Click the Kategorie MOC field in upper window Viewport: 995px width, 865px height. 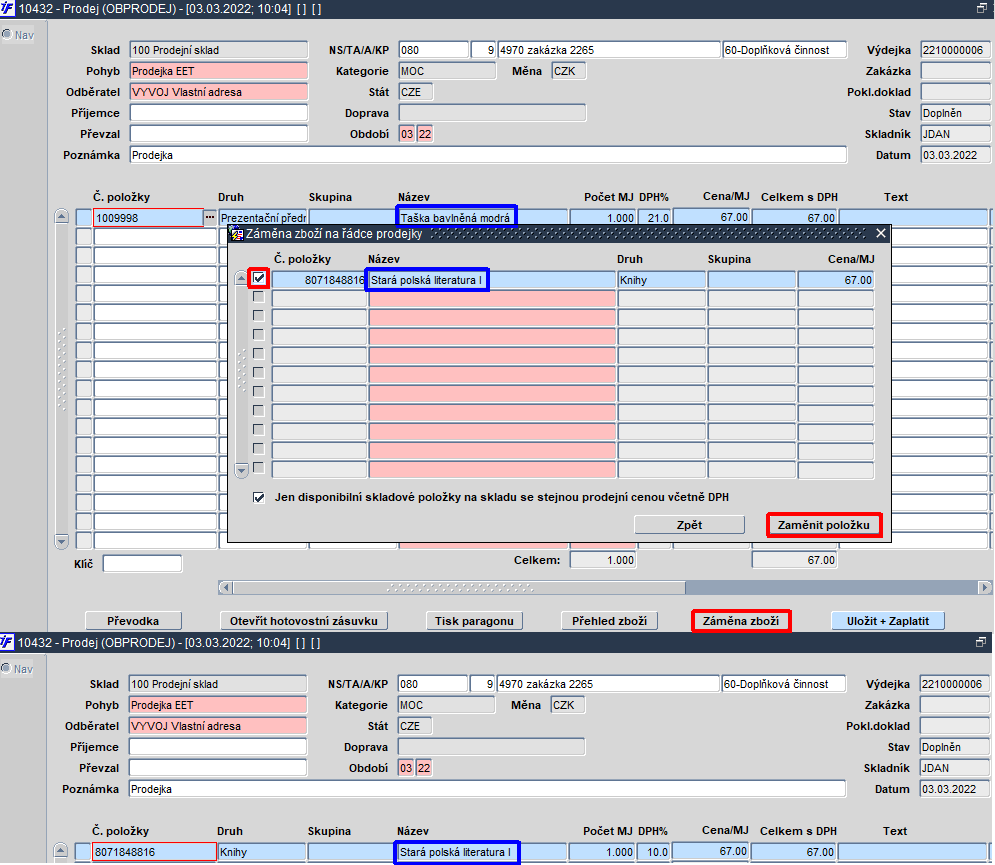[447, 71]
